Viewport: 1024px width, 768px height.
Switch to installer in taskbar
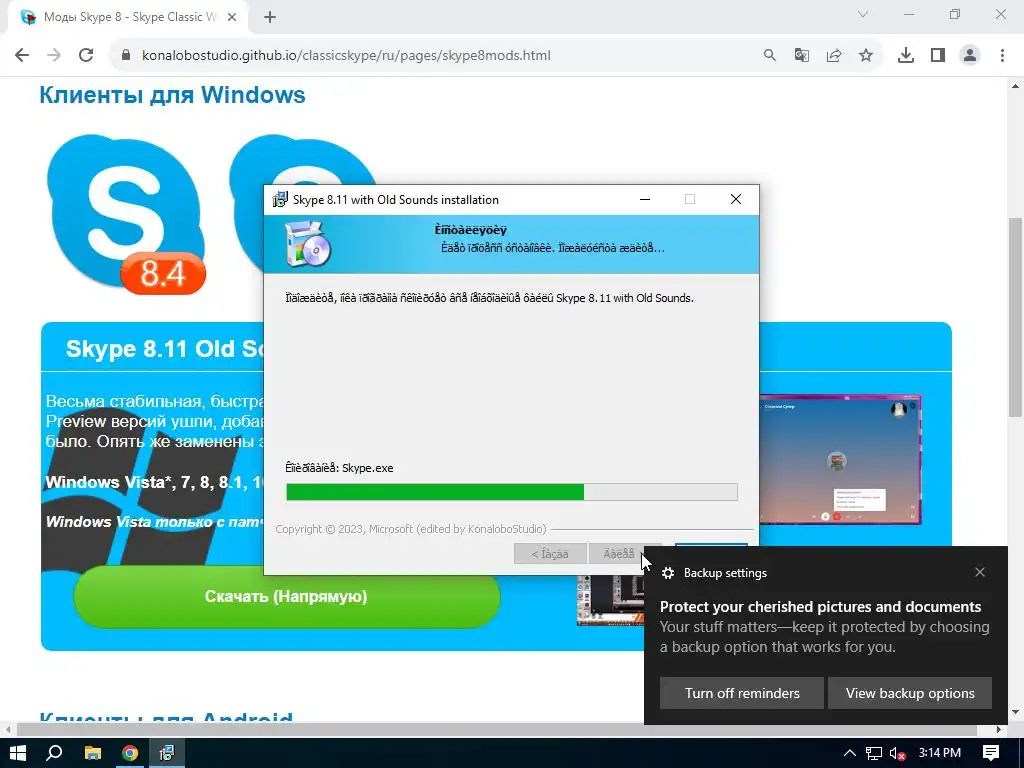pos(167,753)
